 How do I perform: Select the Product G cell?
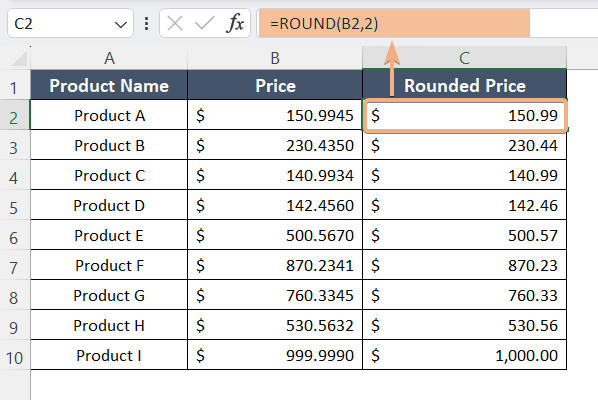(x=109, y=295)
